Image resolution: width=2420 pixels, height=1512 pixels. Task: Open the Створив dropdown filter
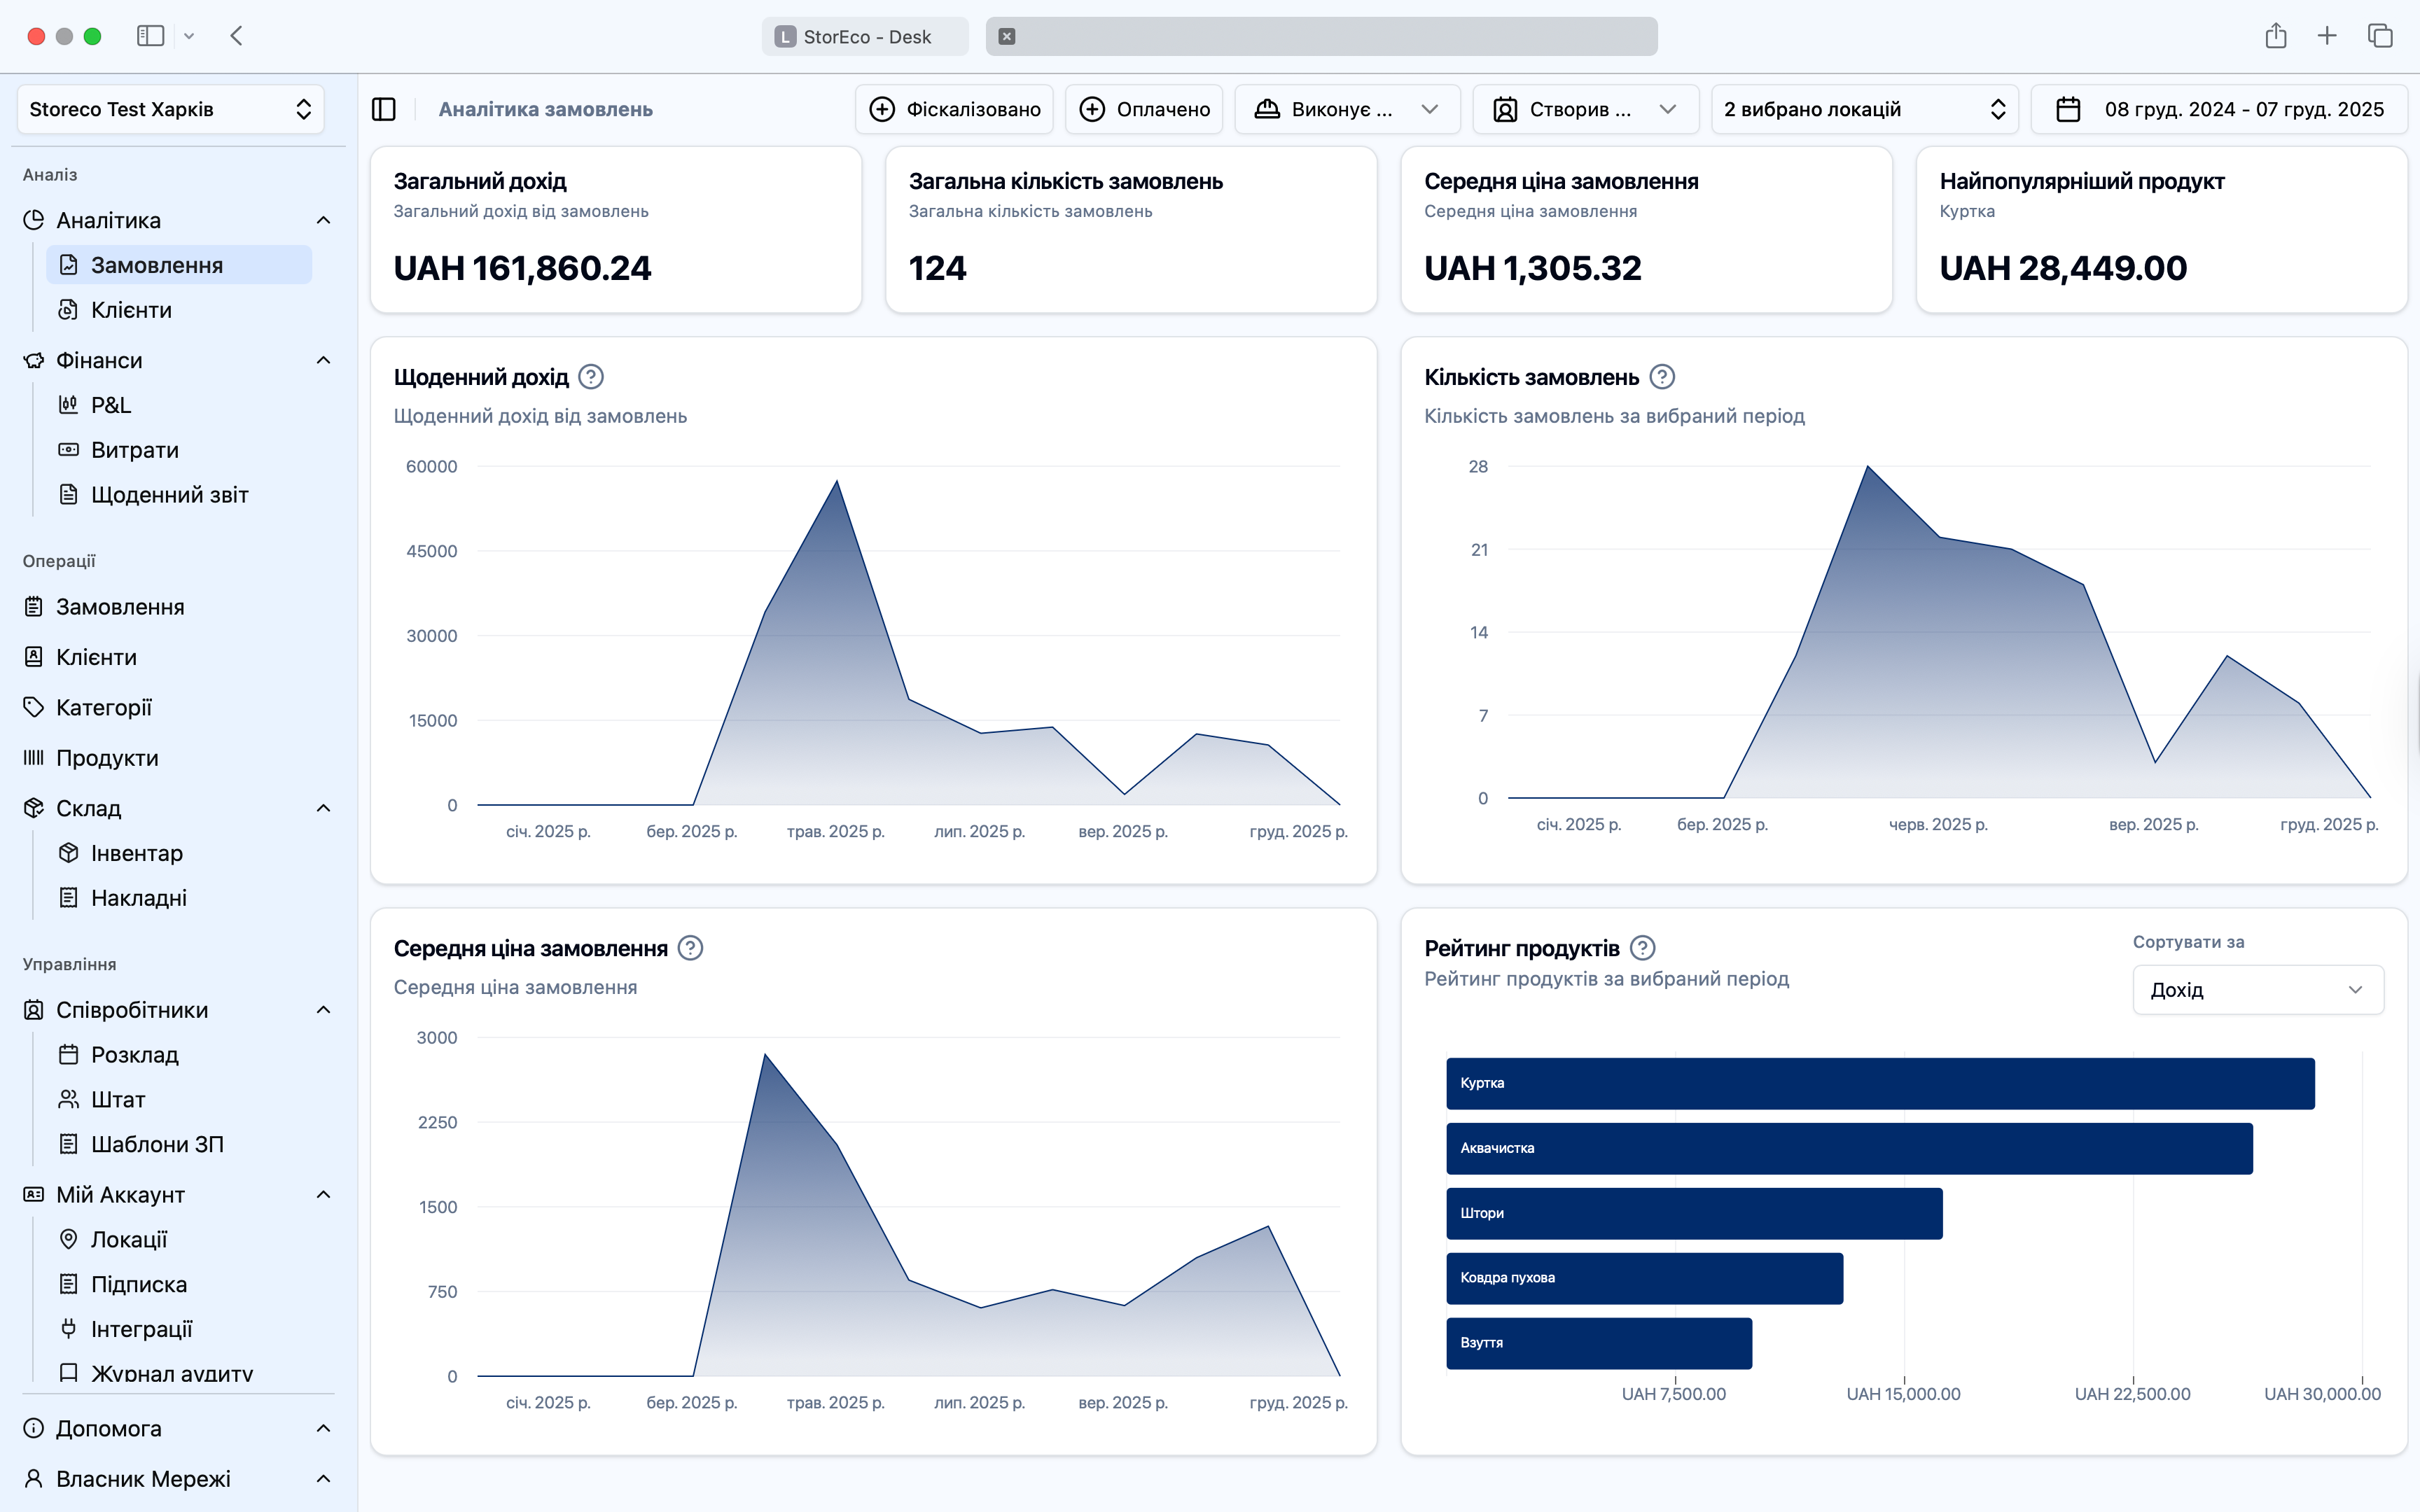point(1585,109)
